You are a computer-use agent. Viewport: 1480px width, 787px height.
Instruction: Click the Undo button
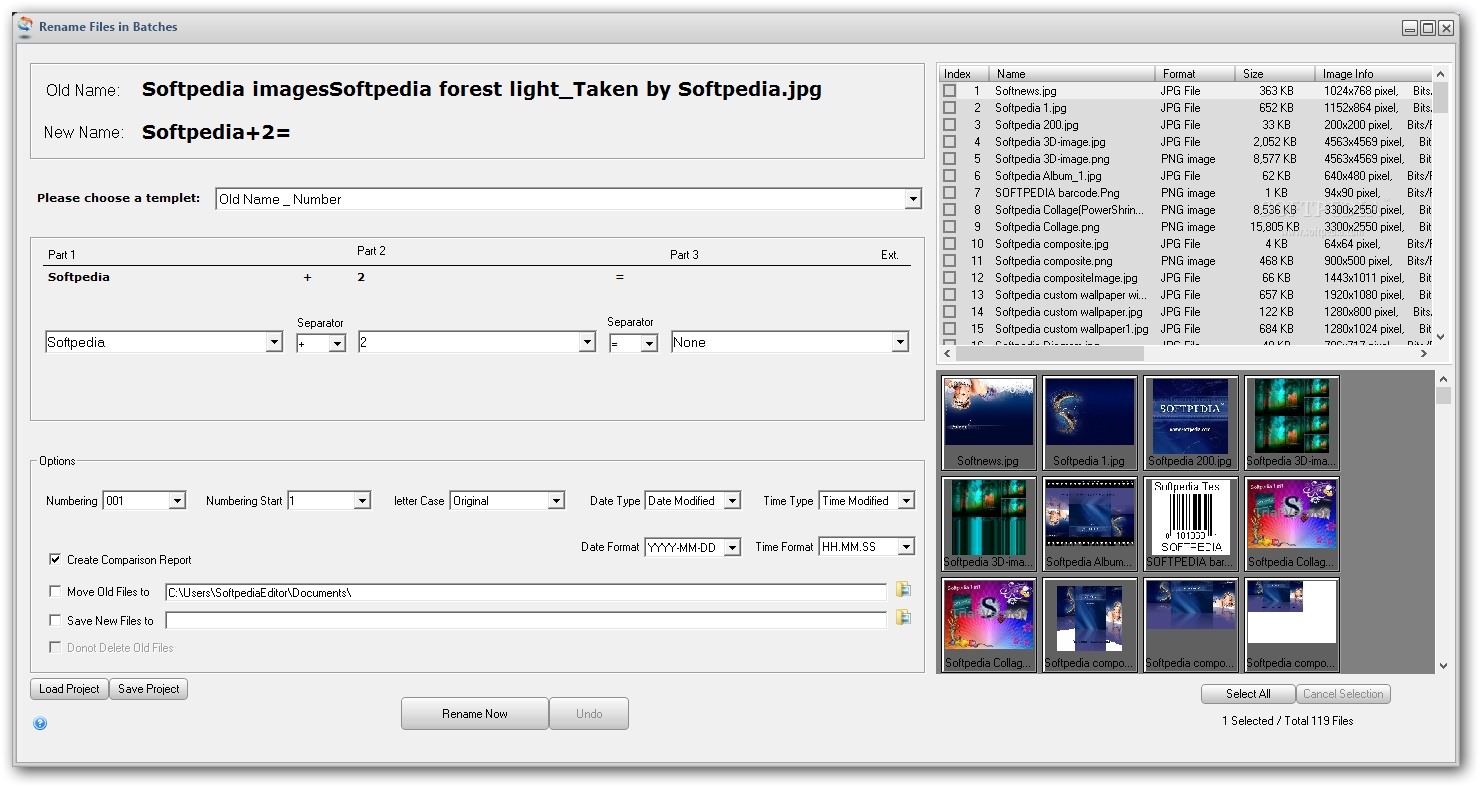[x=589, y=714]
